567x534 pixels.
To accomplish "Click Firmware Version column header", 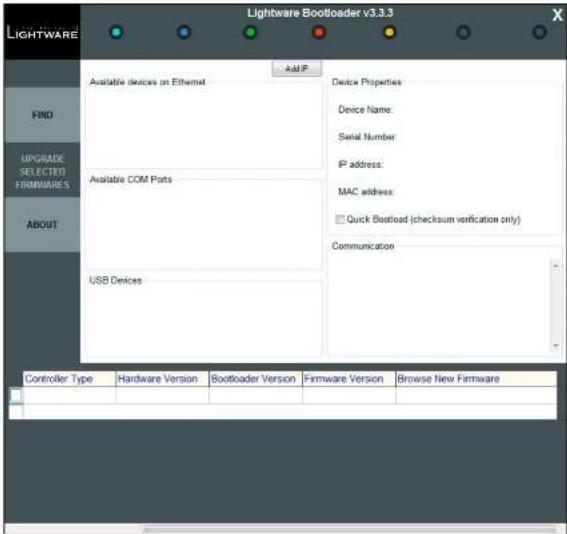I will [x=349, y=379].
